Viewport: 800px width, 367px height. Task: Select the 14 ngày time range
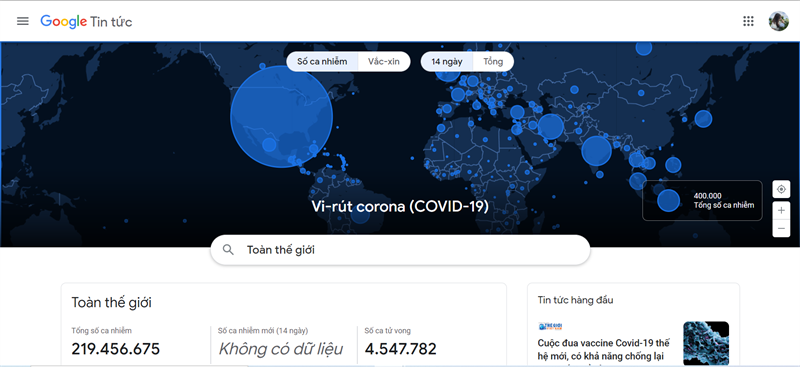(447, 62)
